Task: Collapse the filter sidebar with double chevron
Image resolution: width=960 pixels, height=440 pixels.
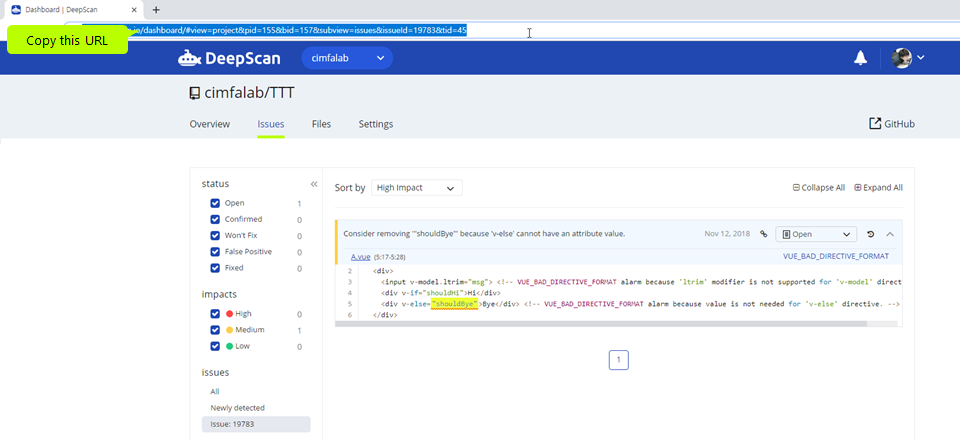Action: (314, 184)
